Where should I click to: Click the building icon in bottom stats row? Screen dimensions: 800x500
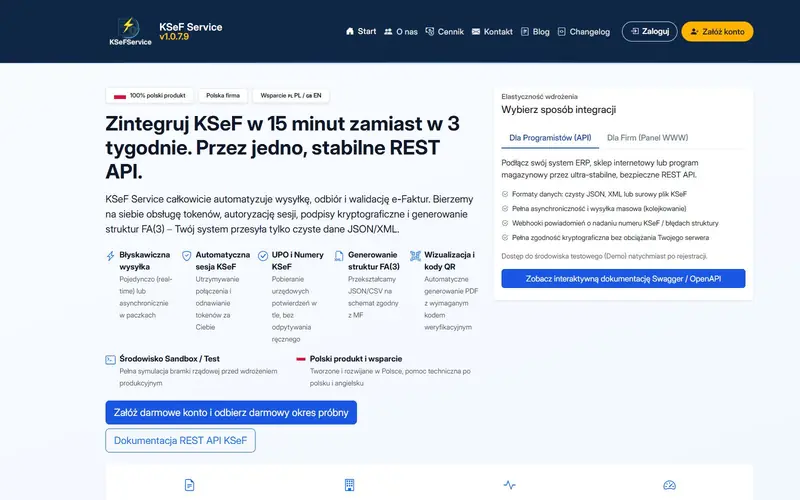(x=349, y=485)
